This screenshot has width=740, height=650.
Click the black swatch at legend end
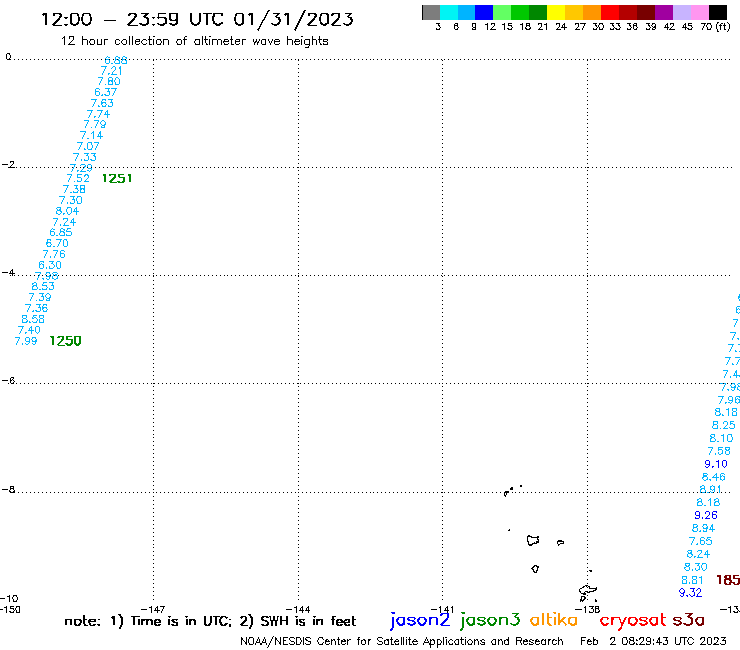pos(717,12)
